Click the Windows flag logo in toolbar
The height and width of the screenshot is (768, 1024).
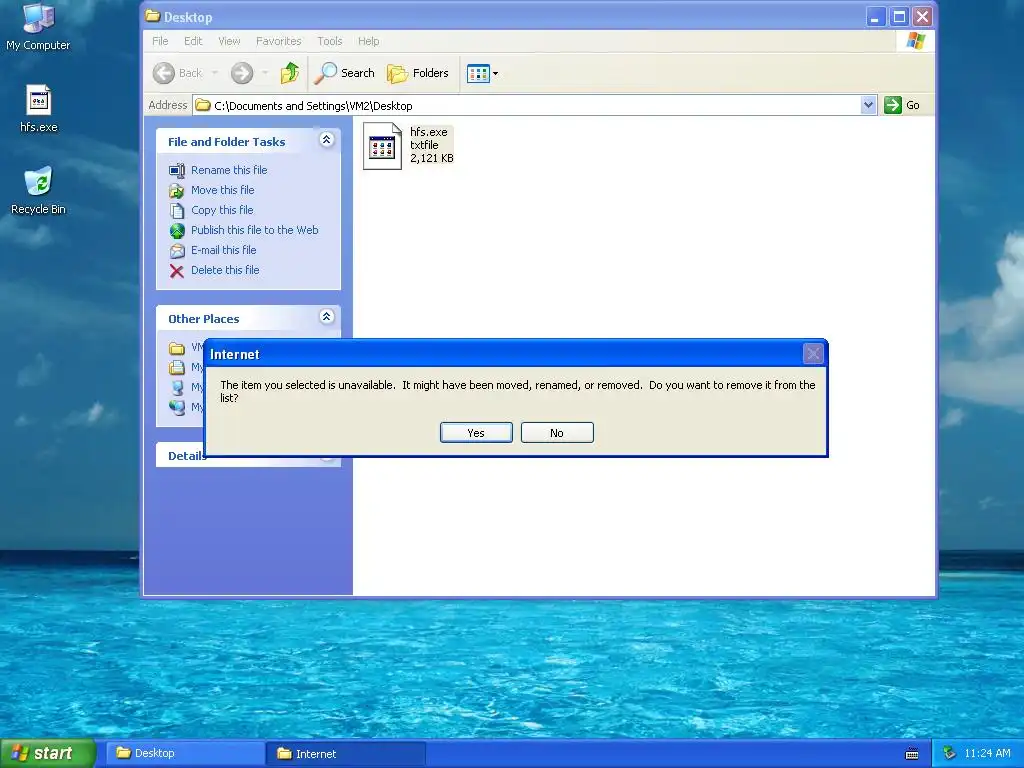point(916,41)
